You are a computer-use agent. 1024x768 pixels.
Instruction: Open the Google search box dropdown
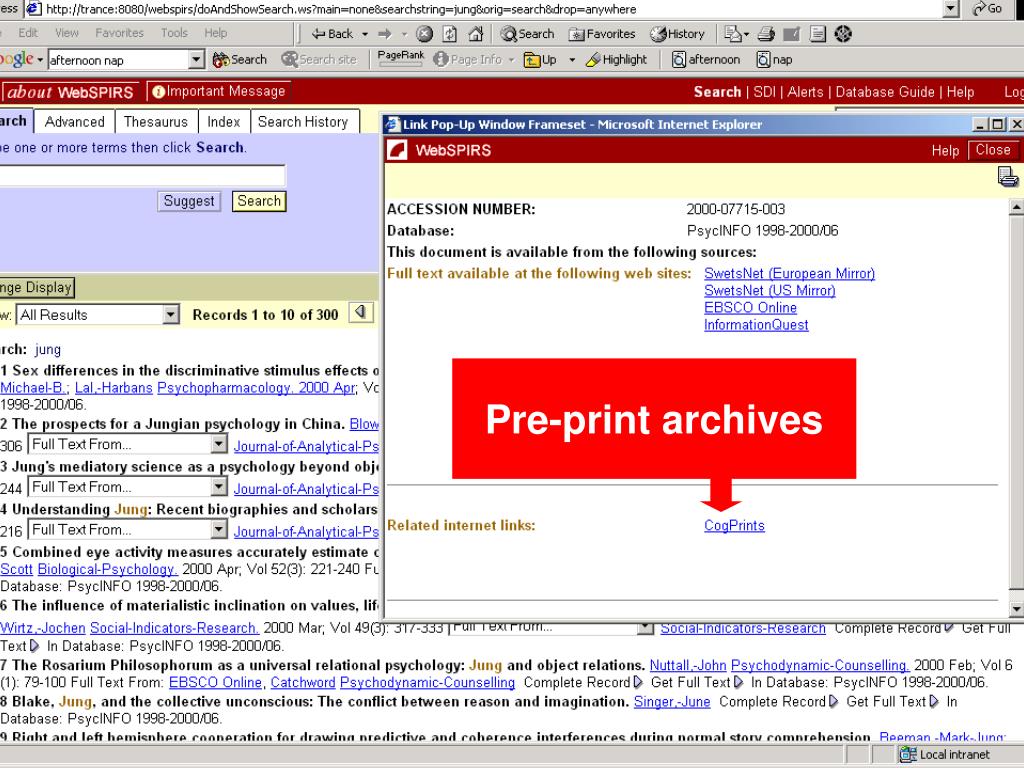click(x=197, y=60)
